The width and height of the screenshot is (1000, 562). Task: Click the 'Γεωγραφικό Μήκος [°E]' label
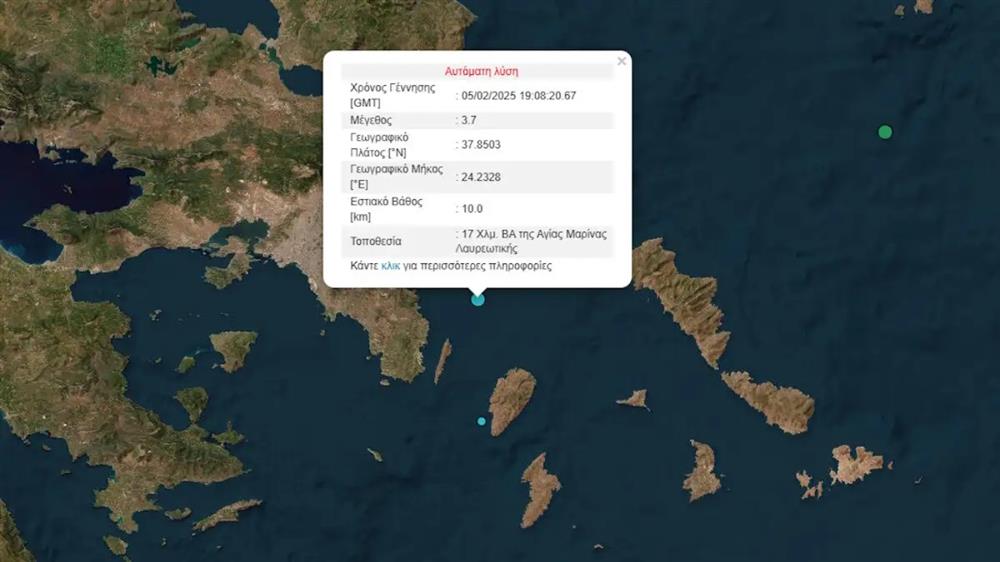tap(392, 177)
